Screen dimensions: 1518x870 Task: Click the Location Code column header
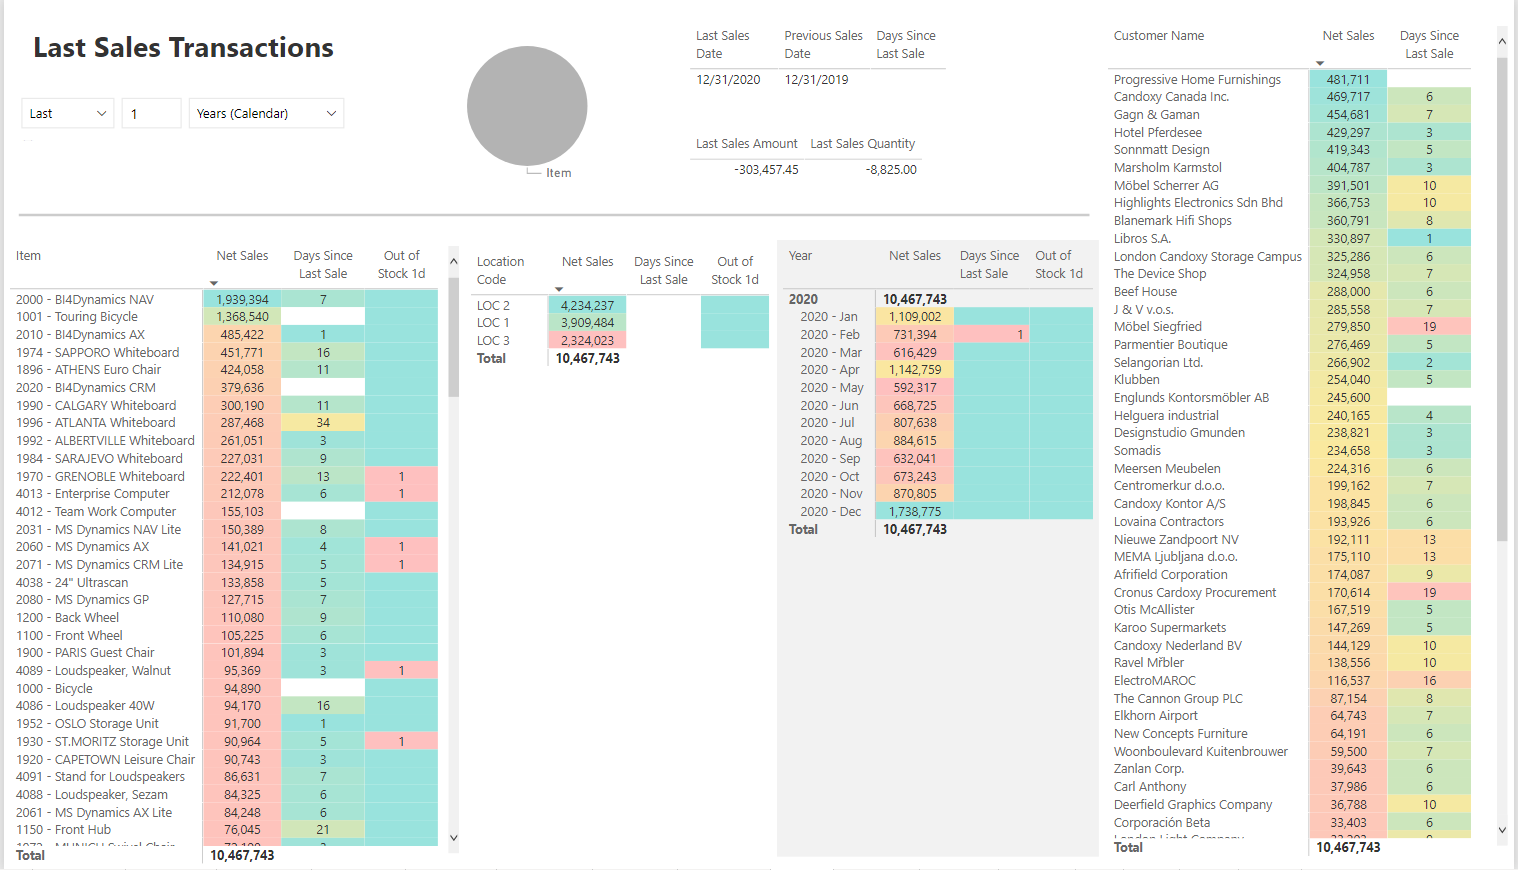pyautogui.click(x=500, y=271)
